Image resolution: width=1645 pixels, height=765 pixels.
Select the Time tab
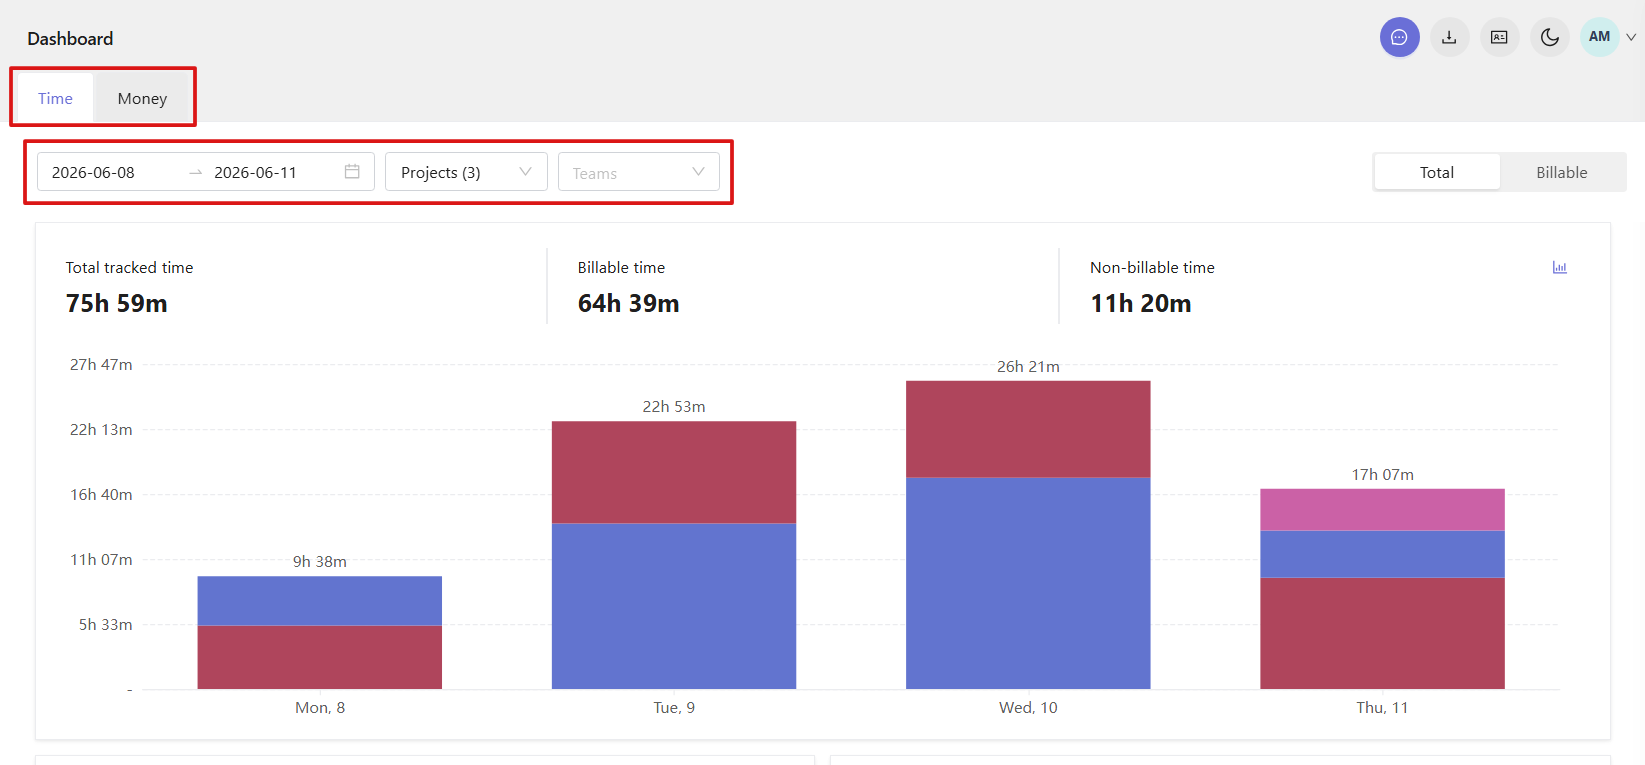point(55,98)
